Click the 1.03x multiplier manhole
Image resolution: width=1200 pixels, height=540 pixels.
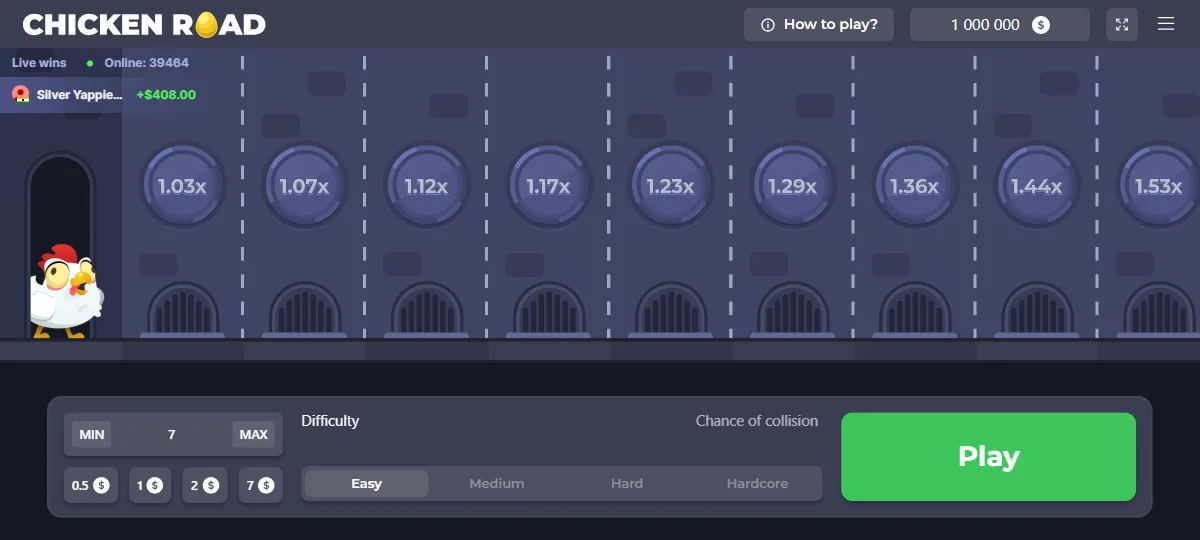click(182, 186)
